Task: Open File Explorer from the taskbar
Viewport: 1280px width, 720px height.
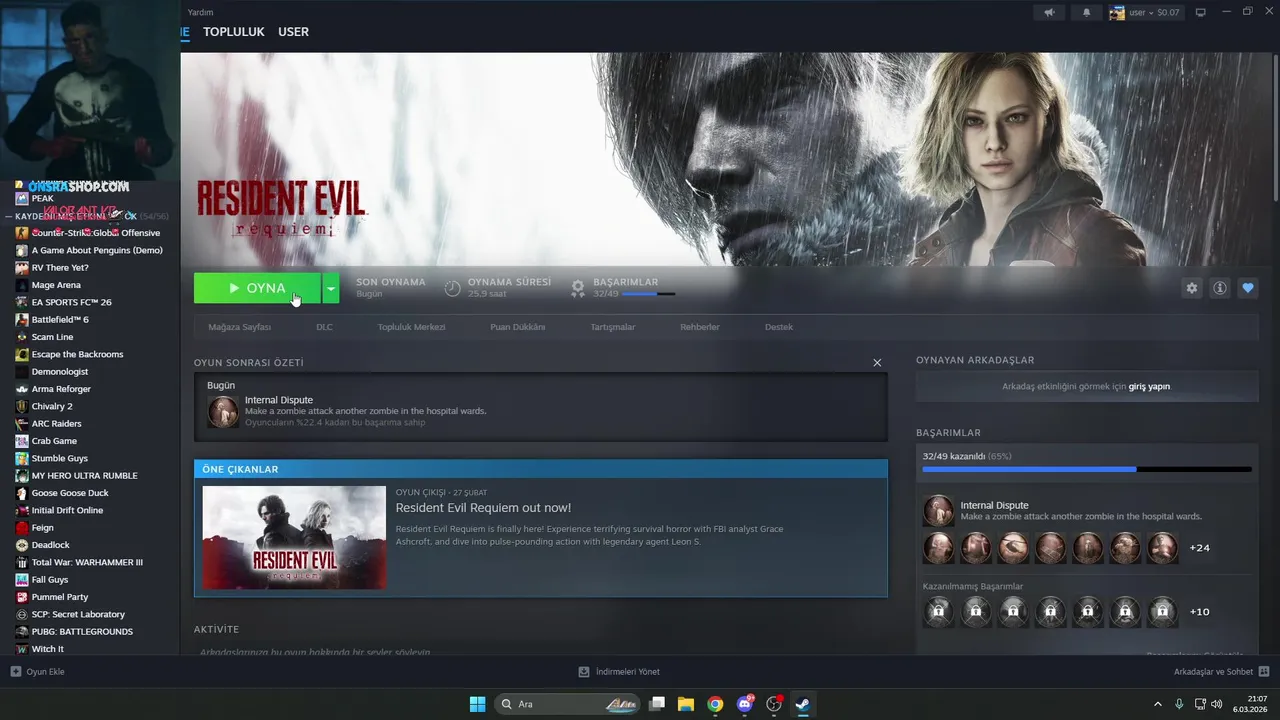Action: [x=686, y=704]
